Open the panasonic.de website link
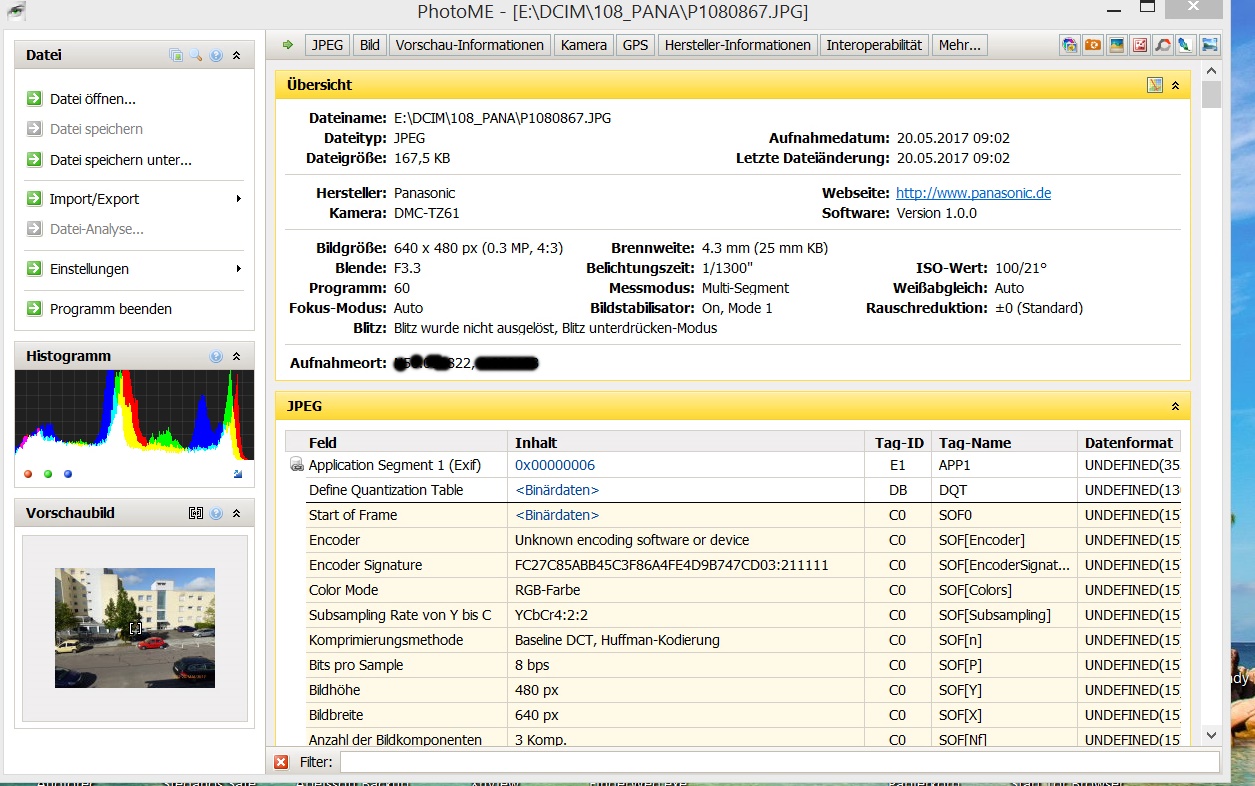 (x=973, y=193)
